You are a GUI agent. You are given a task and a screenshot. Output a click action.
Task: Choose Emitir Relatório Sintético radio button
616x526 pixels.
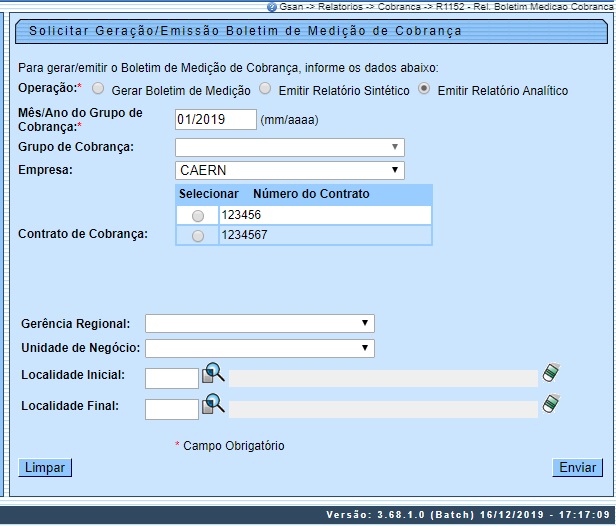[x=265, y=89]
